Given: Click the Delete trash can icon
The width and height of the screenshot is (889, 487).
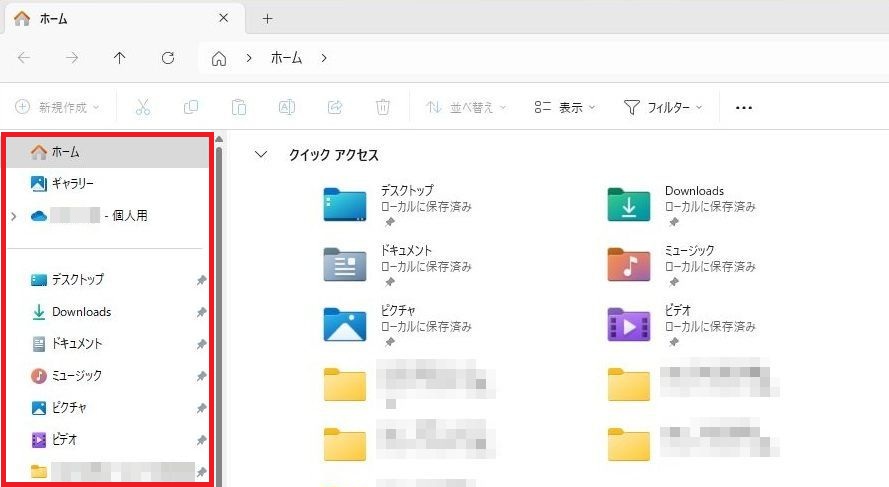Looking at the screenshot, I should (382, 107).
